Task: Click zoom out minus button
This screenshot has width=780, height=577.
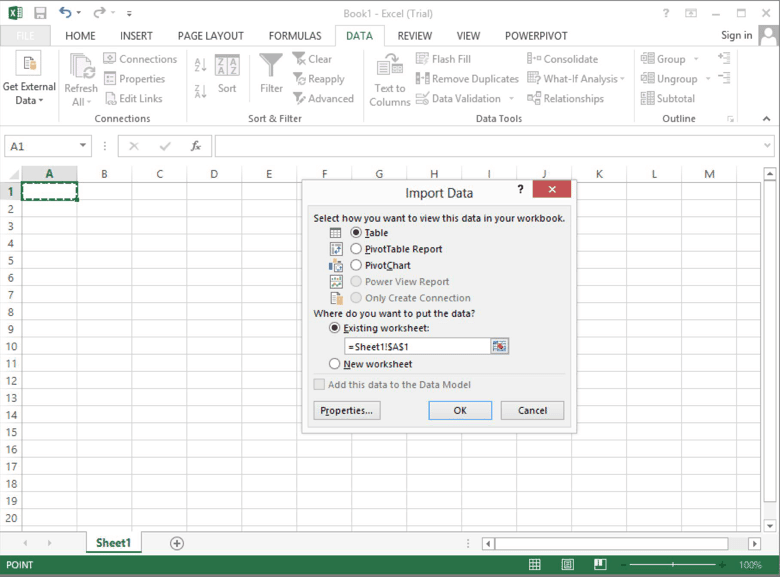Action: click(x=623, y=565)
